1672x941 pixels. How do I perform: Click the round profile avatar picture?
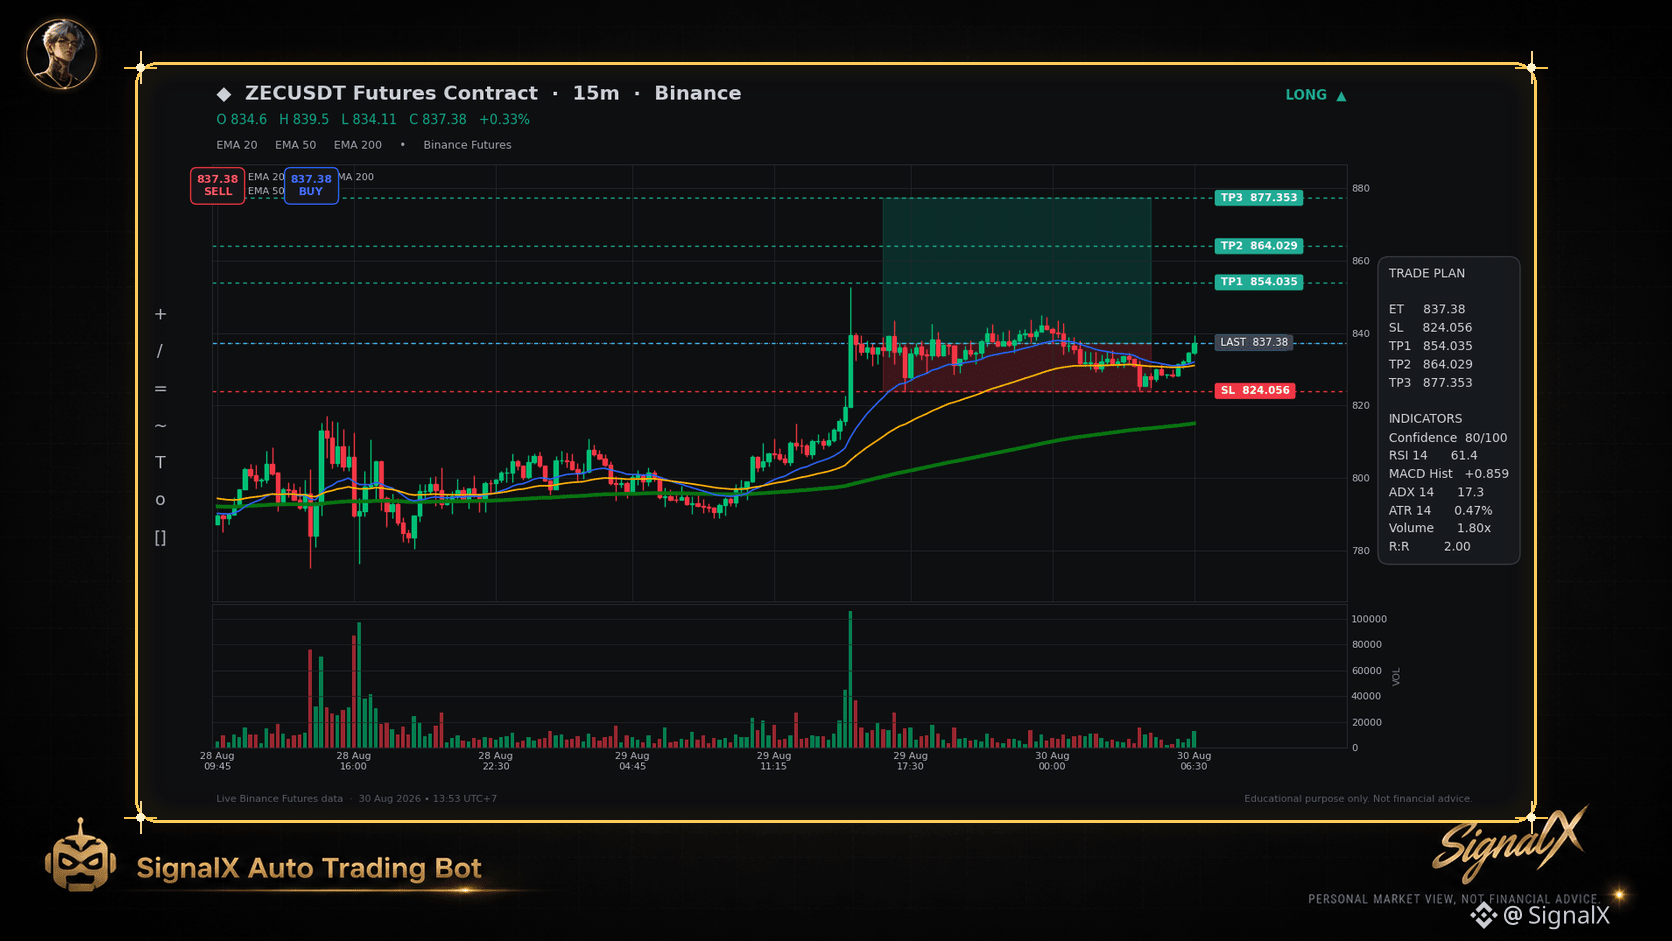tap(61, 53)
